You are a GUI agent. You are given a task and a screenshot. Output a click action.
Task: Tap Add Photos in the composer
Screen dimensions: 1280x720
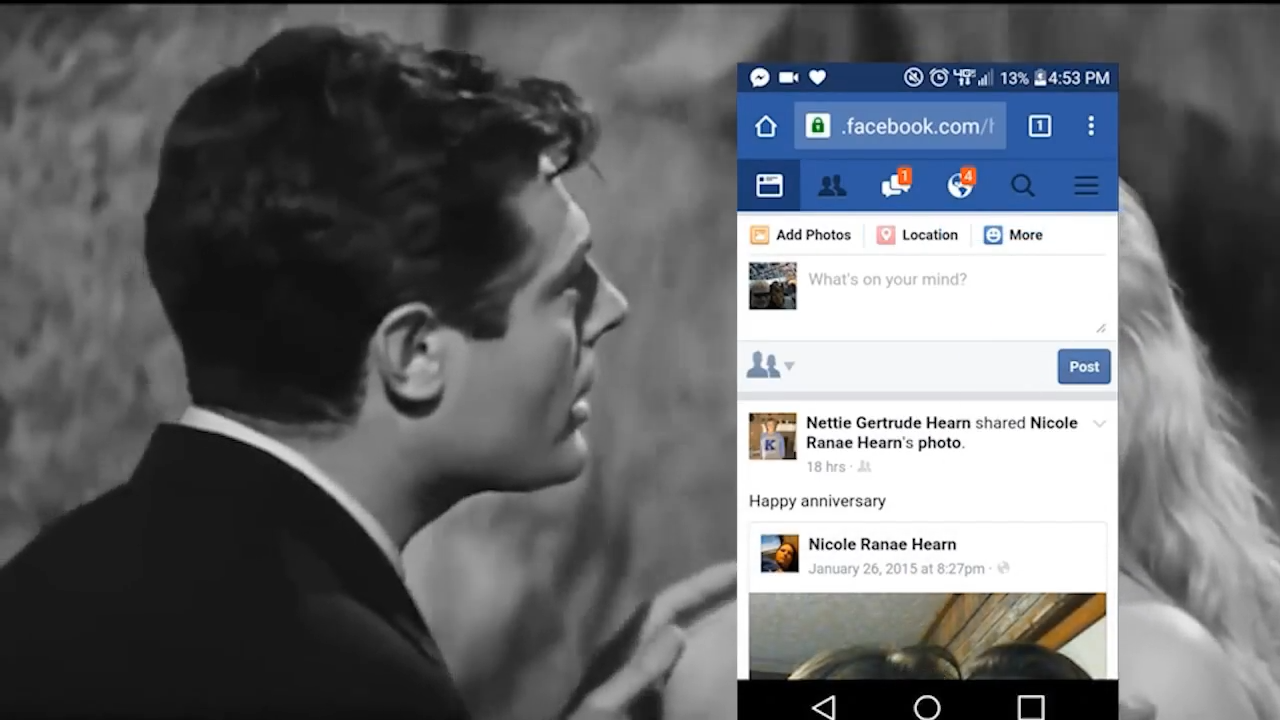801,235
